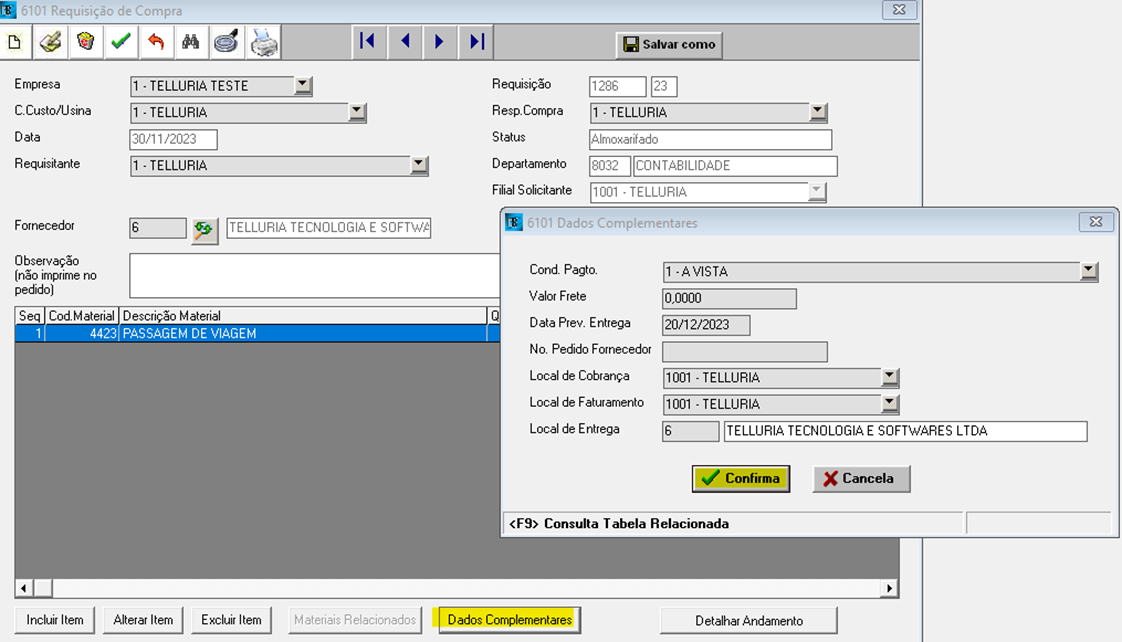Click Detalhar Andamento button
This screenshot has height=642, width=1122.
[748, 621]
